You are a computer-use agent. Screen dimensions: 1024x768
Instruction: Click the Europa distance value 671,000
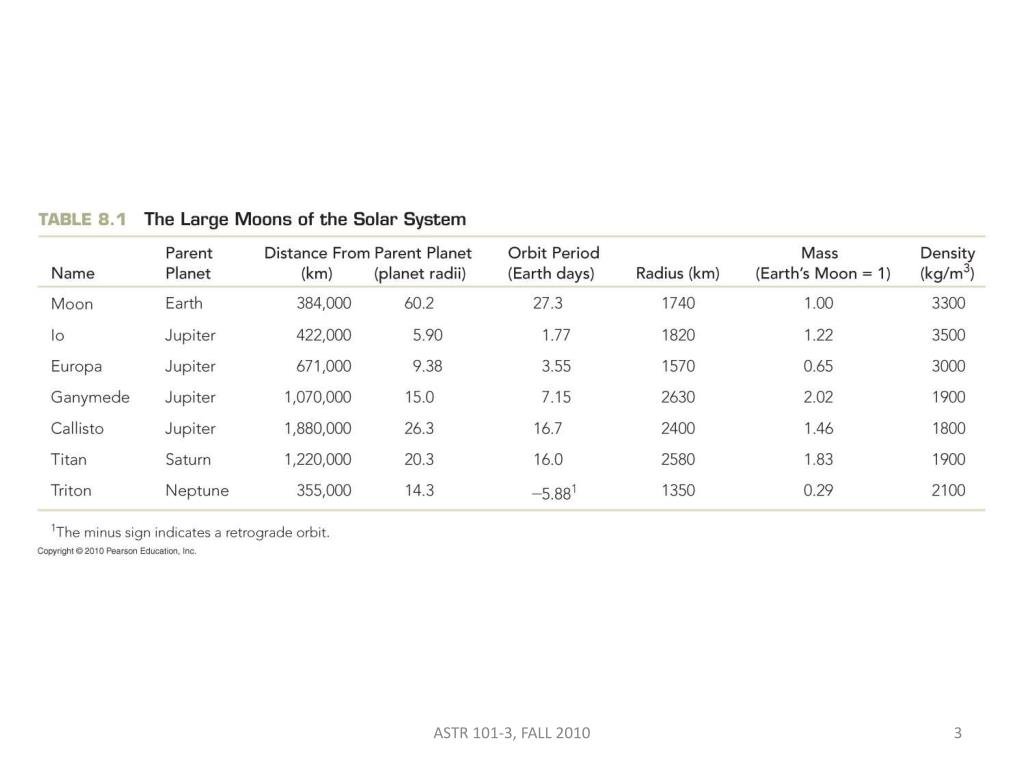[x=324, y=366]
